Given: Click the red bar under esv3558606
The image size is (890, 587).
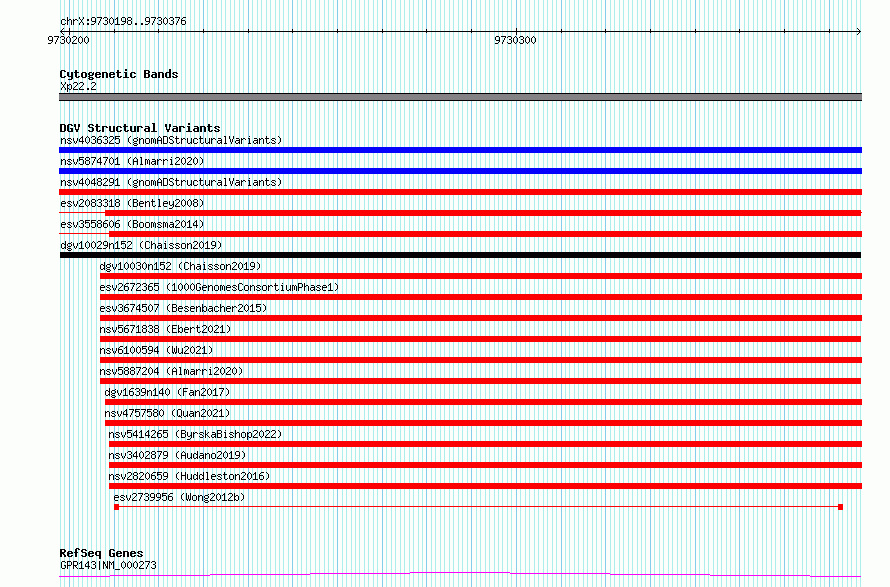Looking at the screenshot, I should pos(485,234).
